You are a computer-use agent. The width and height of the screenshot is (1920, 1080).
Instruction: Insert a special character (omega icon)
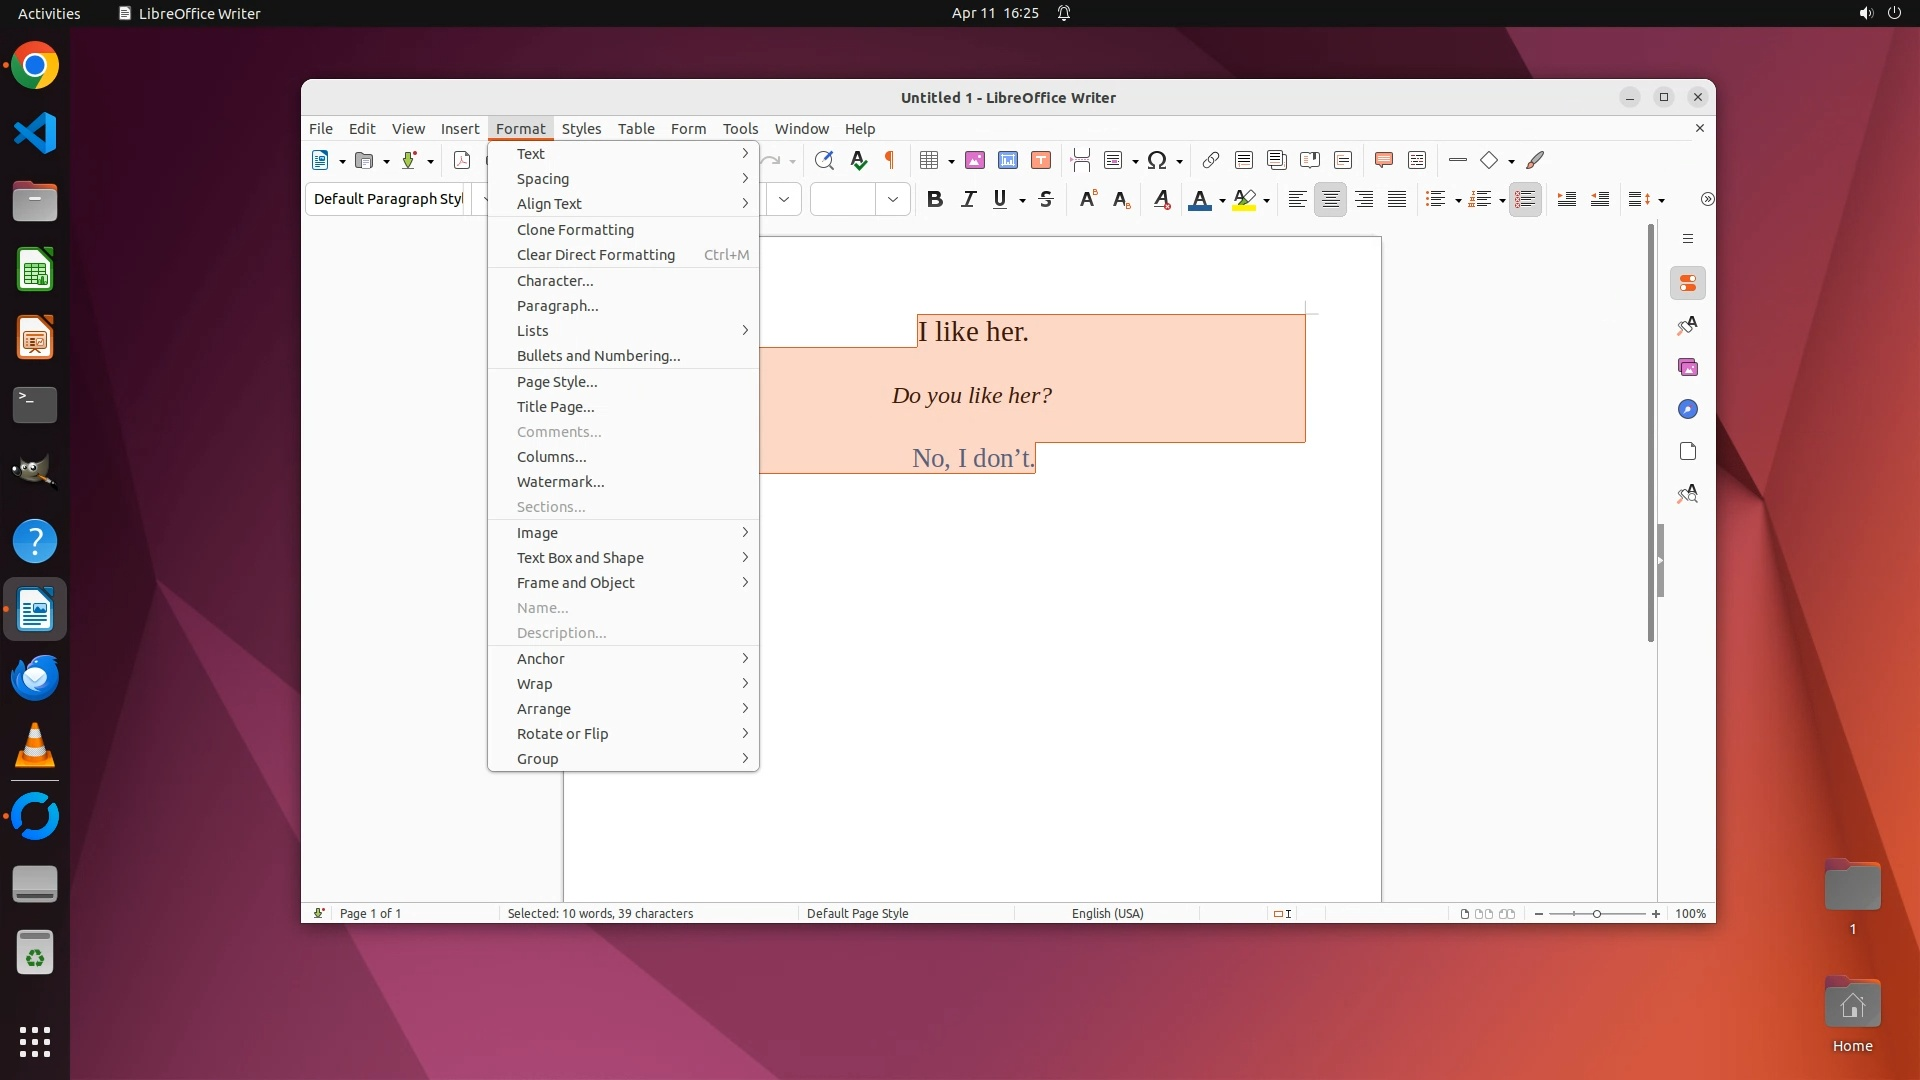1157,160
